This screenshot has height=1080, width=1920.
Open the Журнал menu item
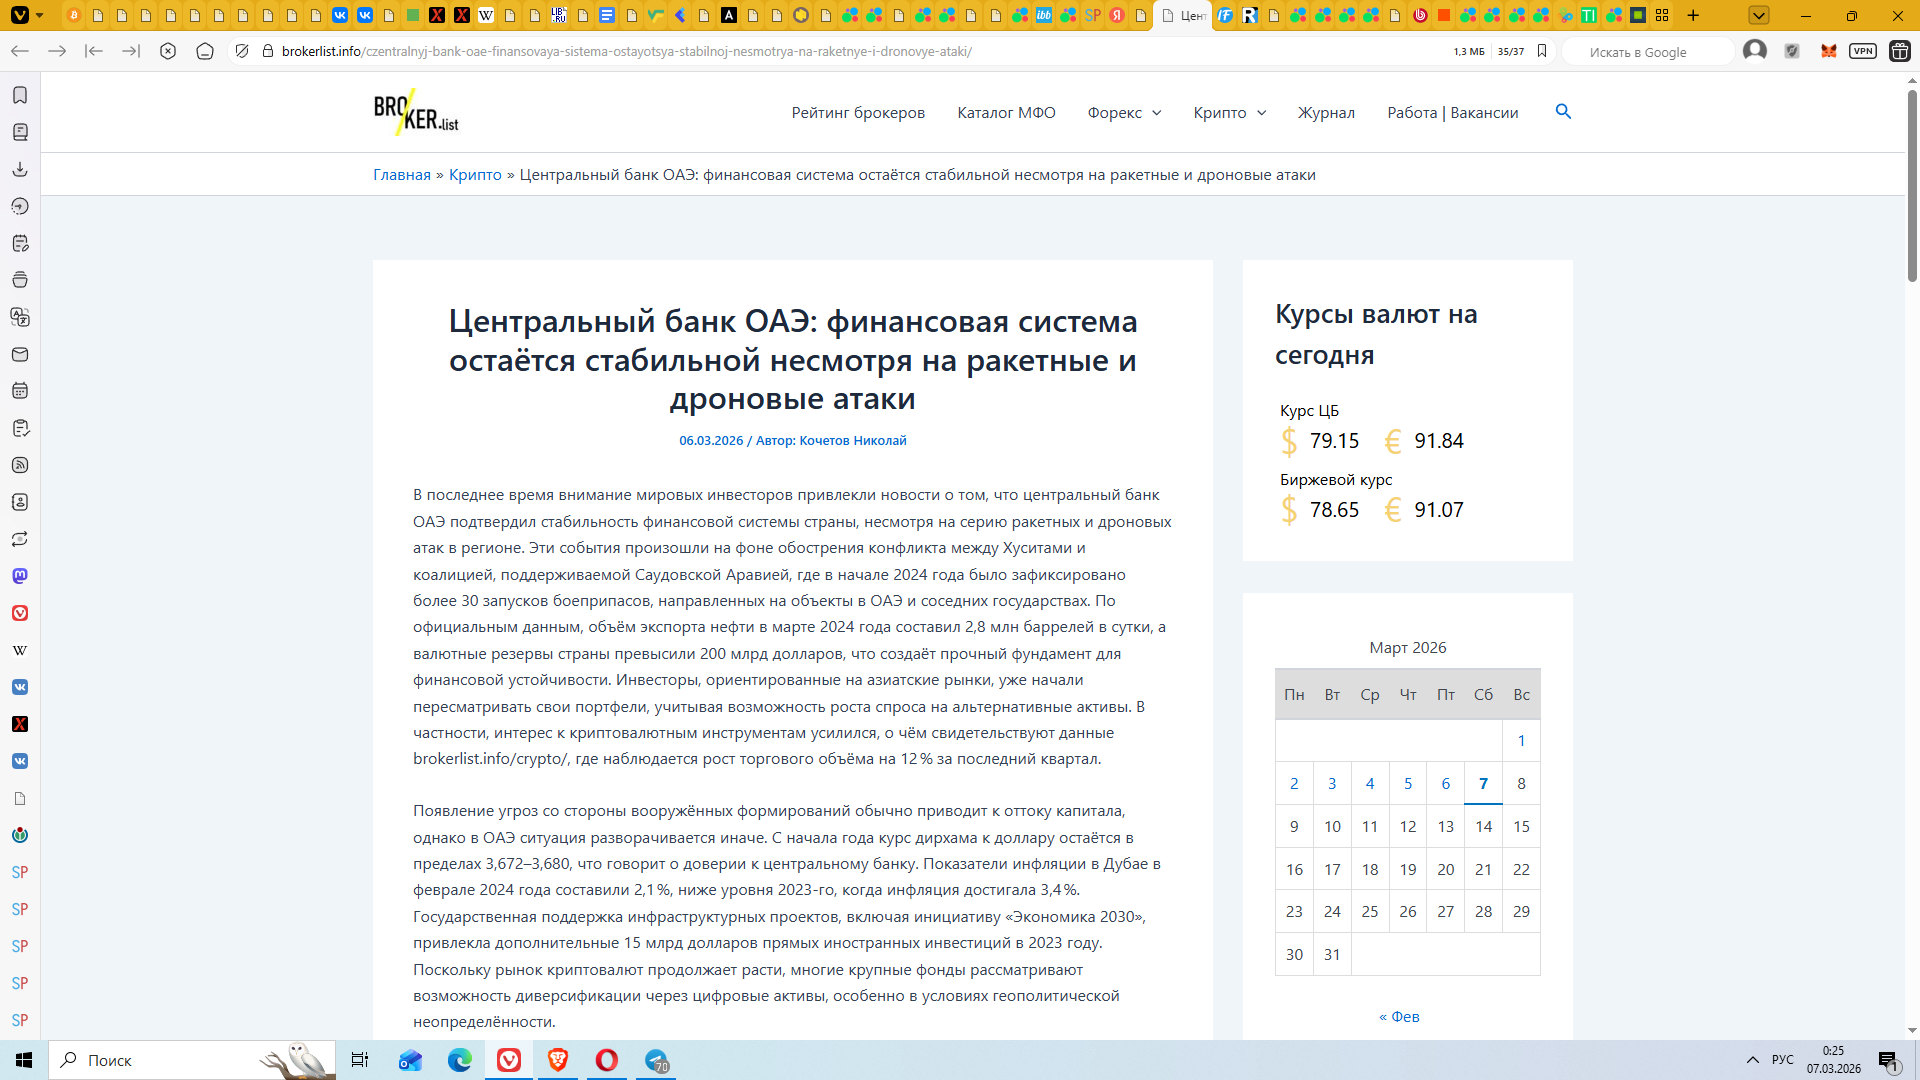point(1326,113)
